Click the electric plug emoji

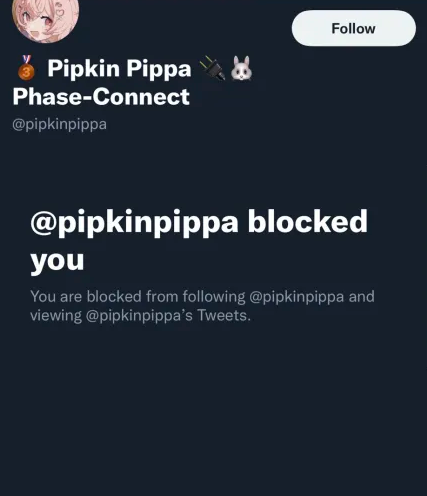[x=213, y=68]
